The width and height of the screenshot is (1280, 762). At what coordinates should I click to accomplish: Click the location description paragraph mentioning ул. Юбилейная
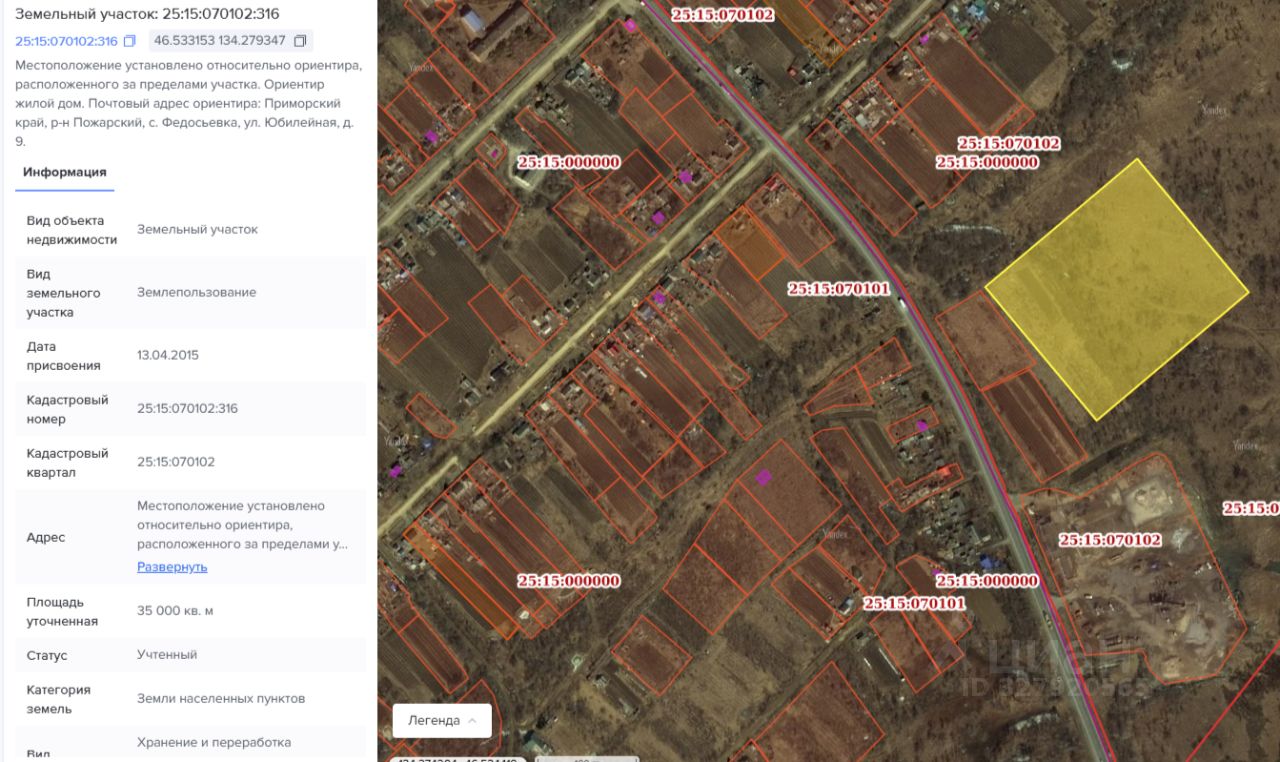(x=189, y=103)
